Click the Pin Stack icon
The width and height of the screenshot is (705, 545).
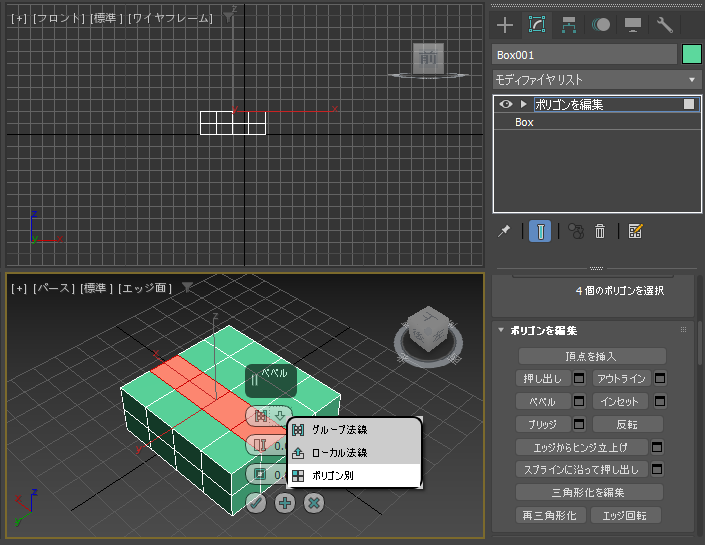pos(504,231)
